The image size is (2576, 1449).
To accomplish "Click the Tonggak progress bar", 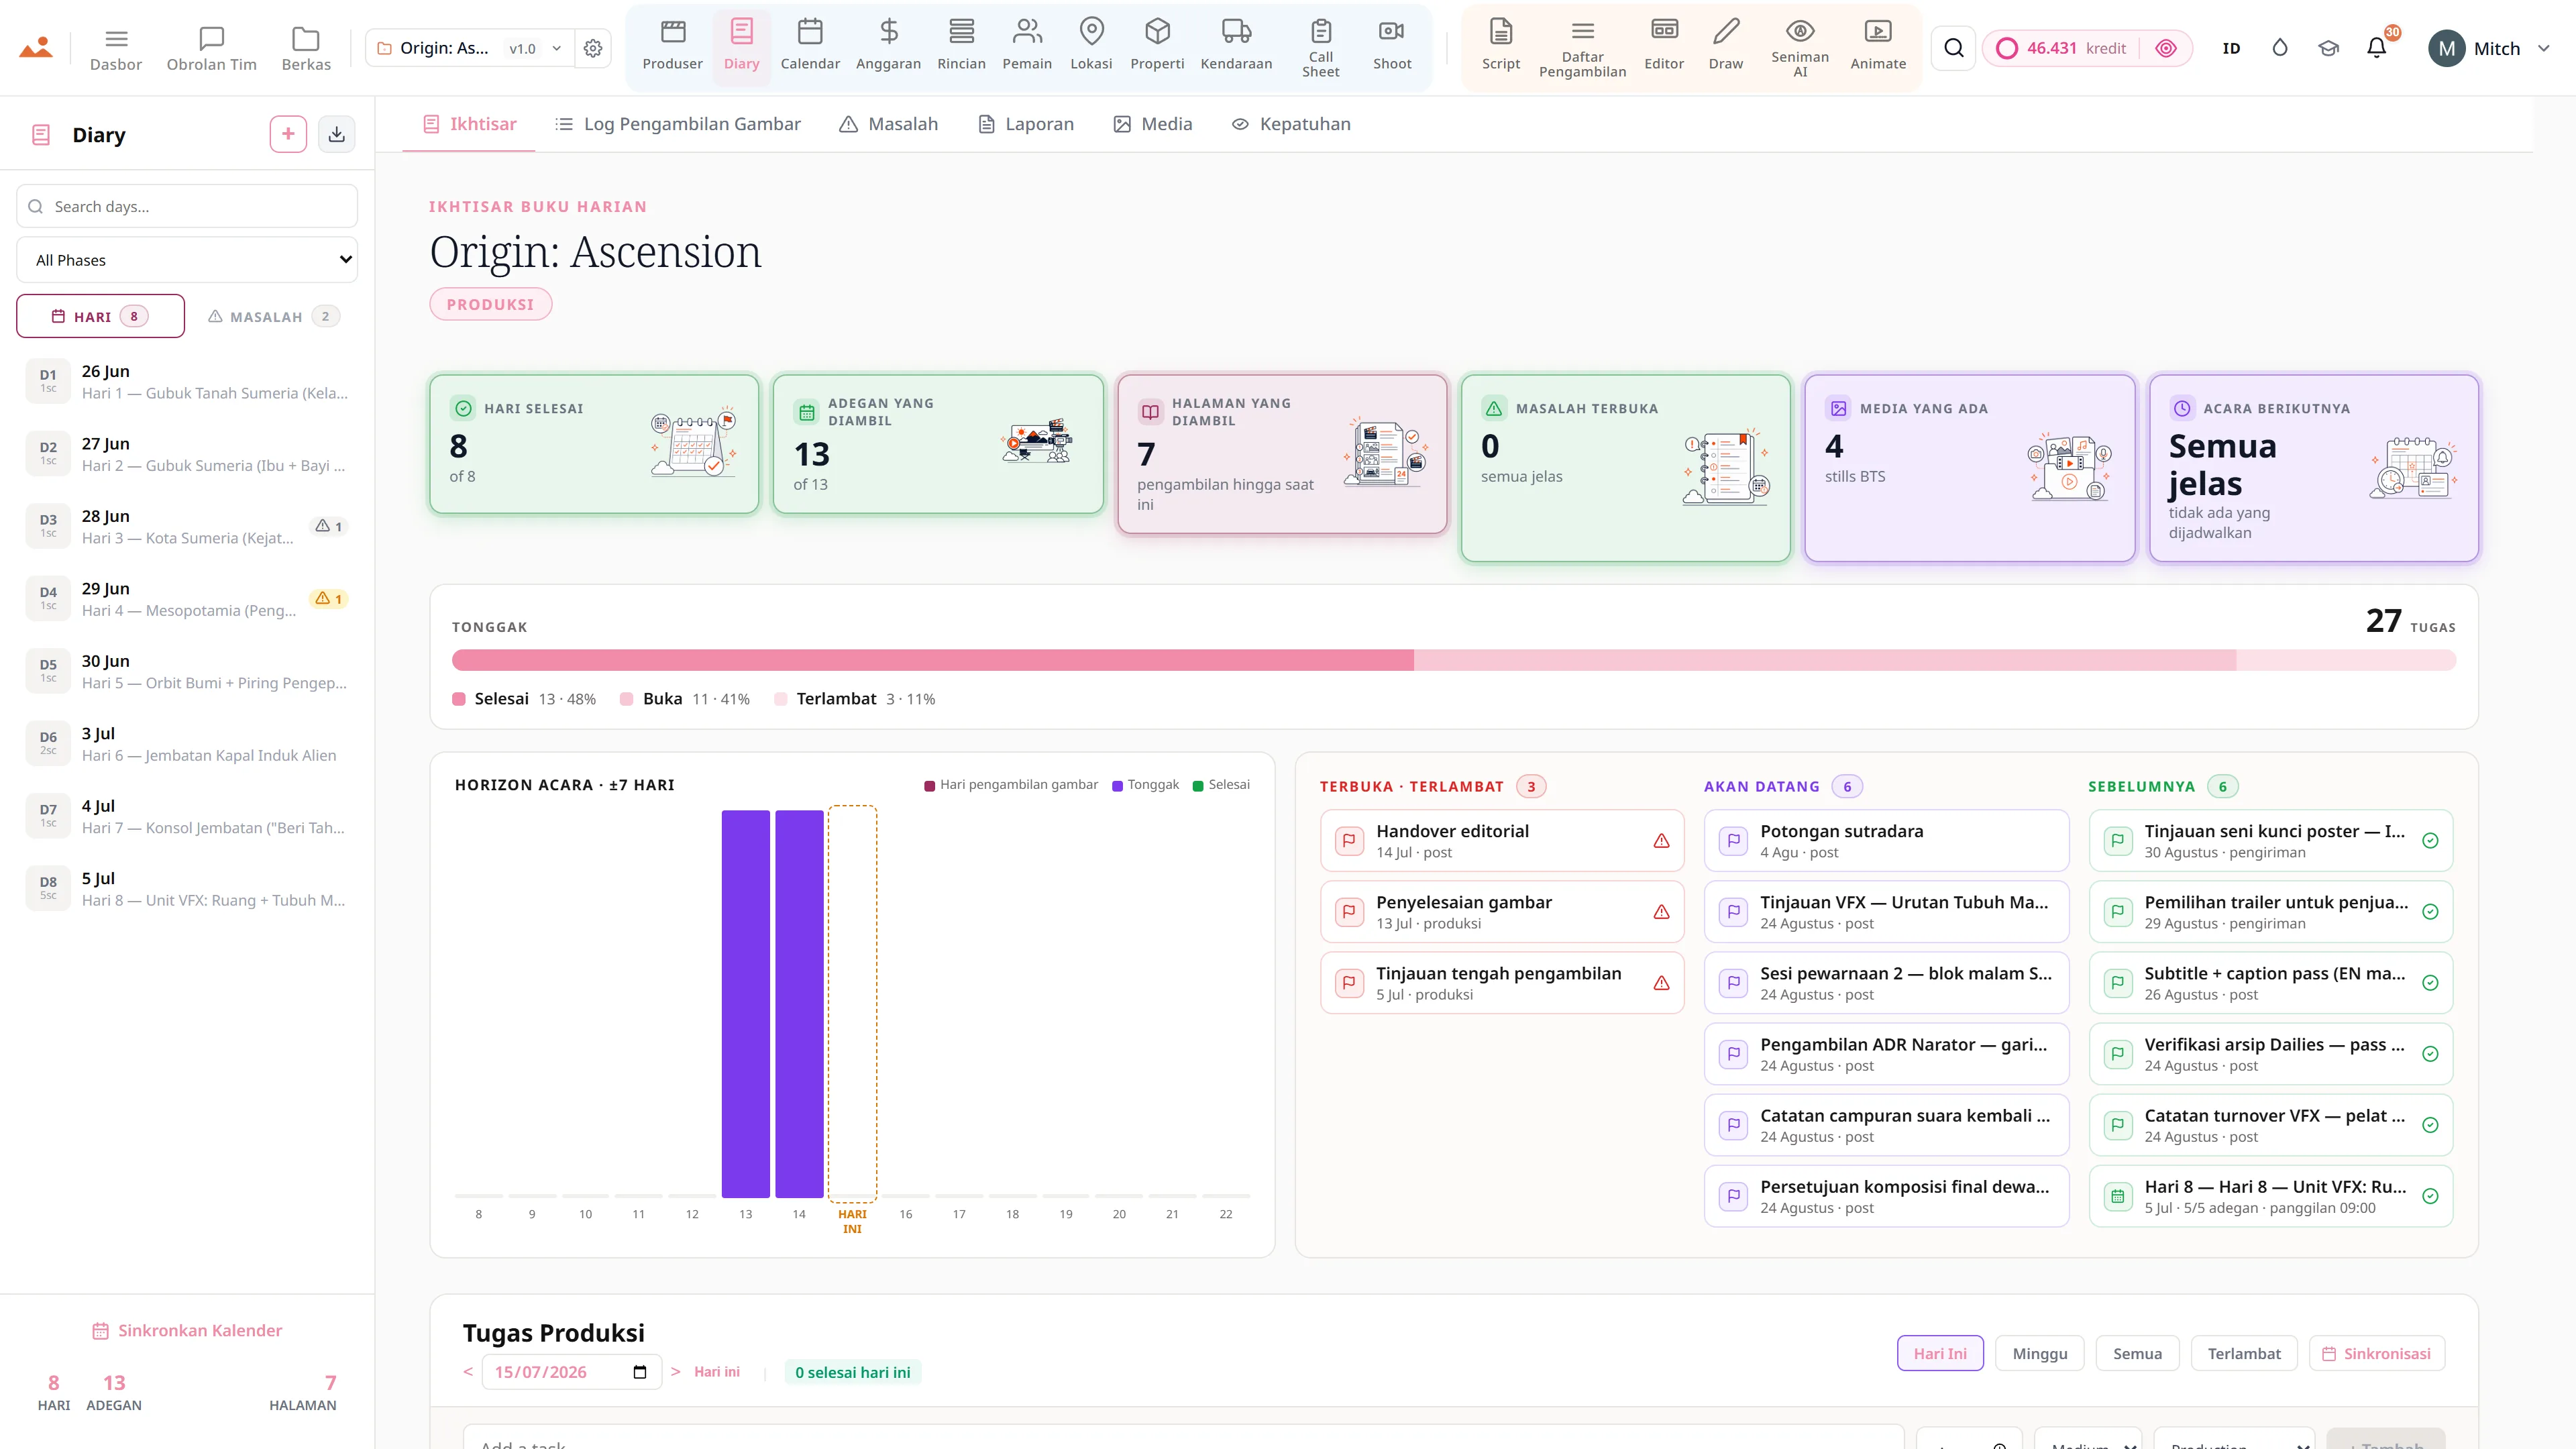I will point(1453,660).
